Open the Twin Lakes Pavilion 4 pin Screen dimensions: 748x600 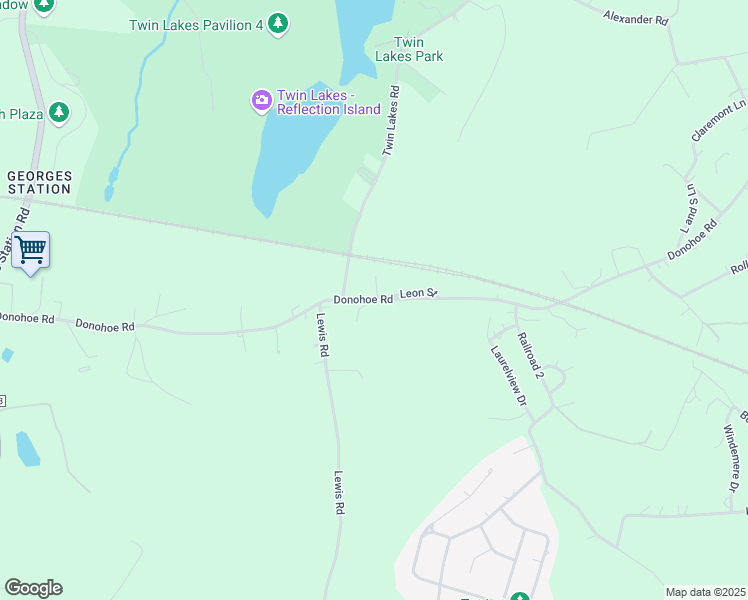click(278, 24)
